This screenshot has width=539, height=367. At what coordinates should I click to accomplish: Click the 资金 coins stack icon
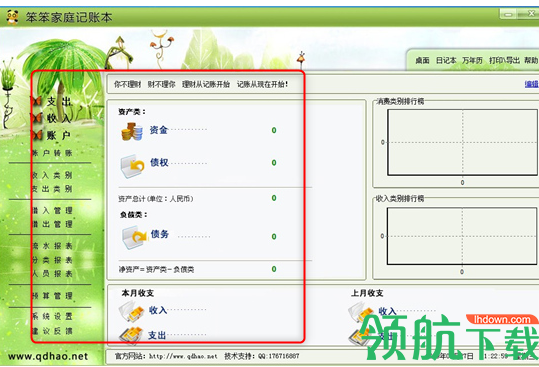[x=132, y=132]
